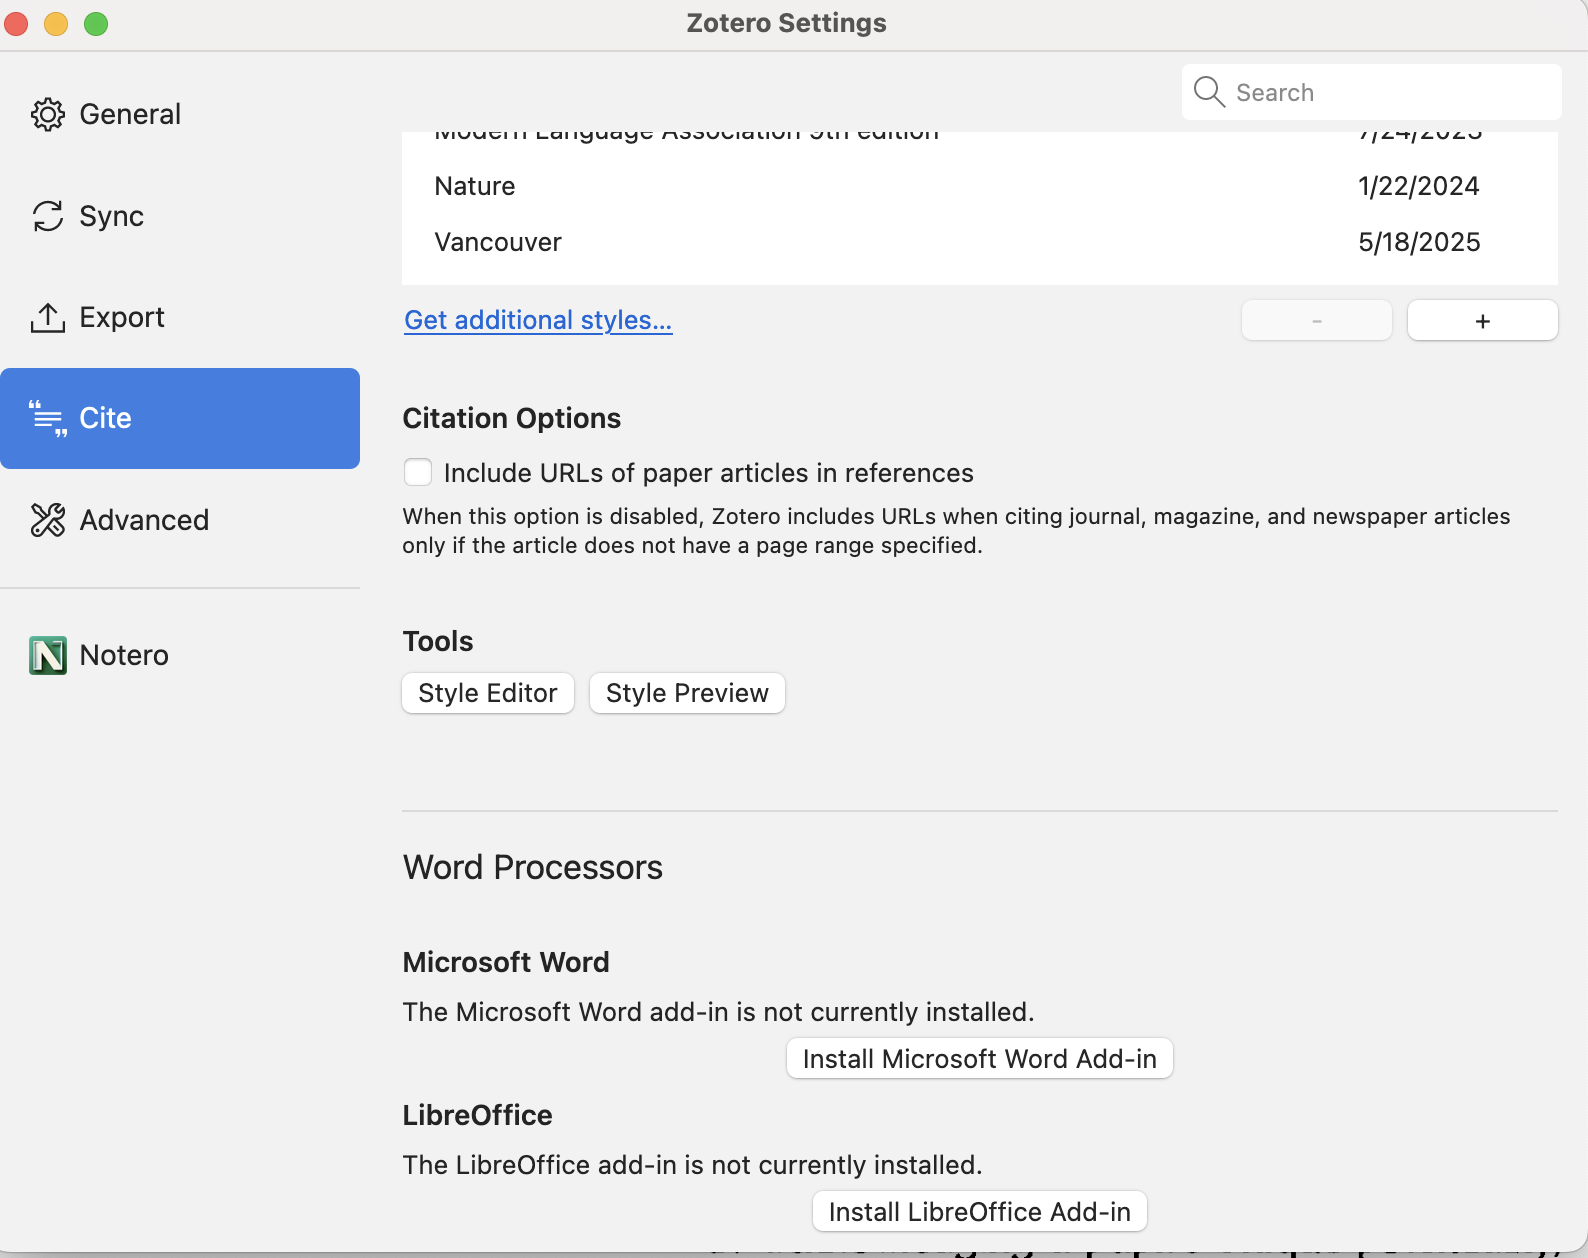Screen dimensions: 1588x1258
Task: Open the Notero preferences pane
Action: point(180,656)
